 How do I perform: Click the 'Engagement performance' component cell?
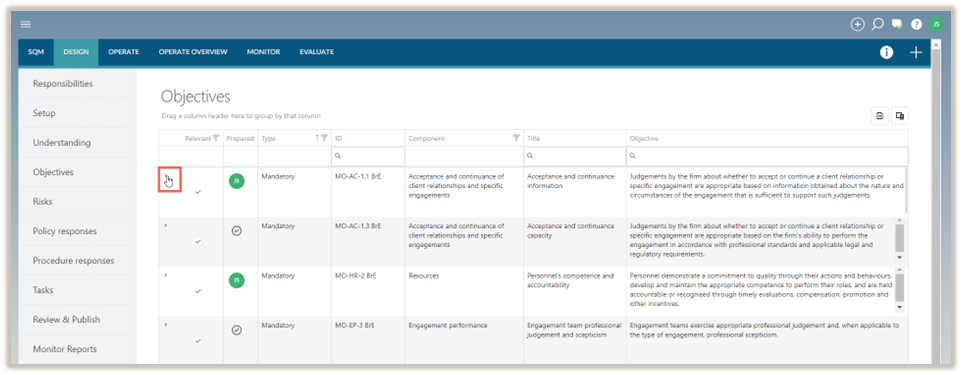464,341
